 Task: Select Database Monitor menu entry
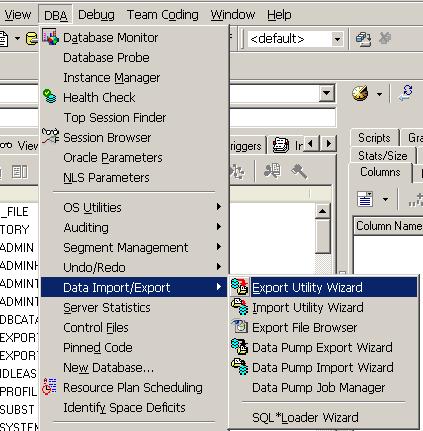[x=135, y=38]
